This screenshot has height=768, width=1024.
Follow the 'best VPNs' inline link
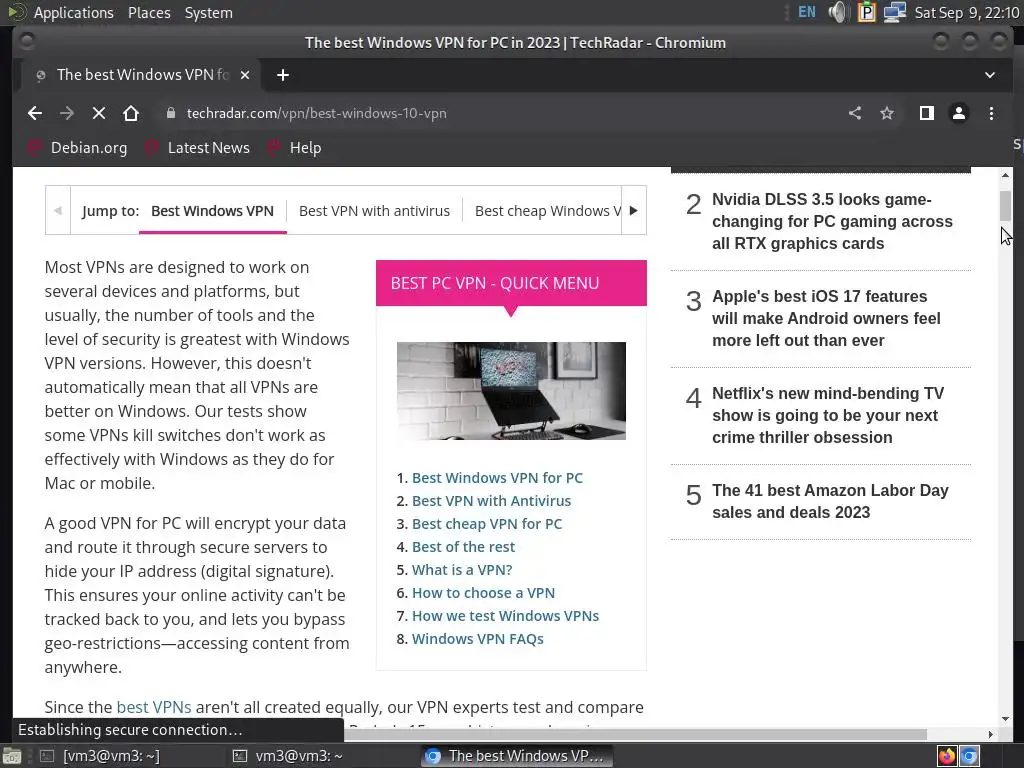coord(153,707)
